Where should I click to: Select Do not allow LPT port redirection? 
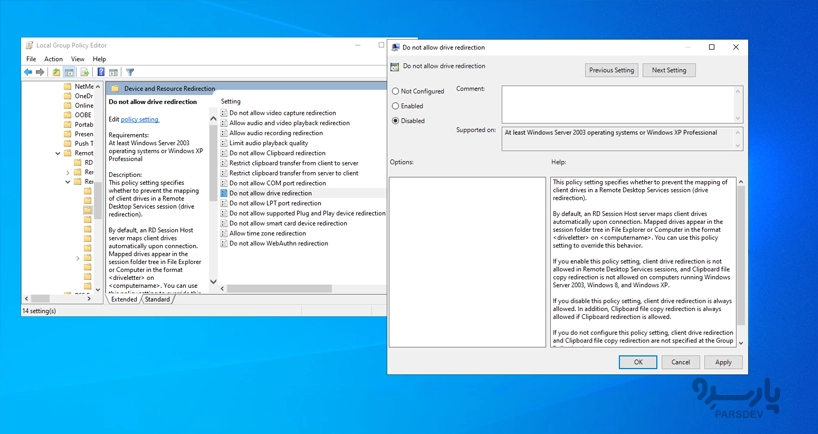[x=275, y=203]
